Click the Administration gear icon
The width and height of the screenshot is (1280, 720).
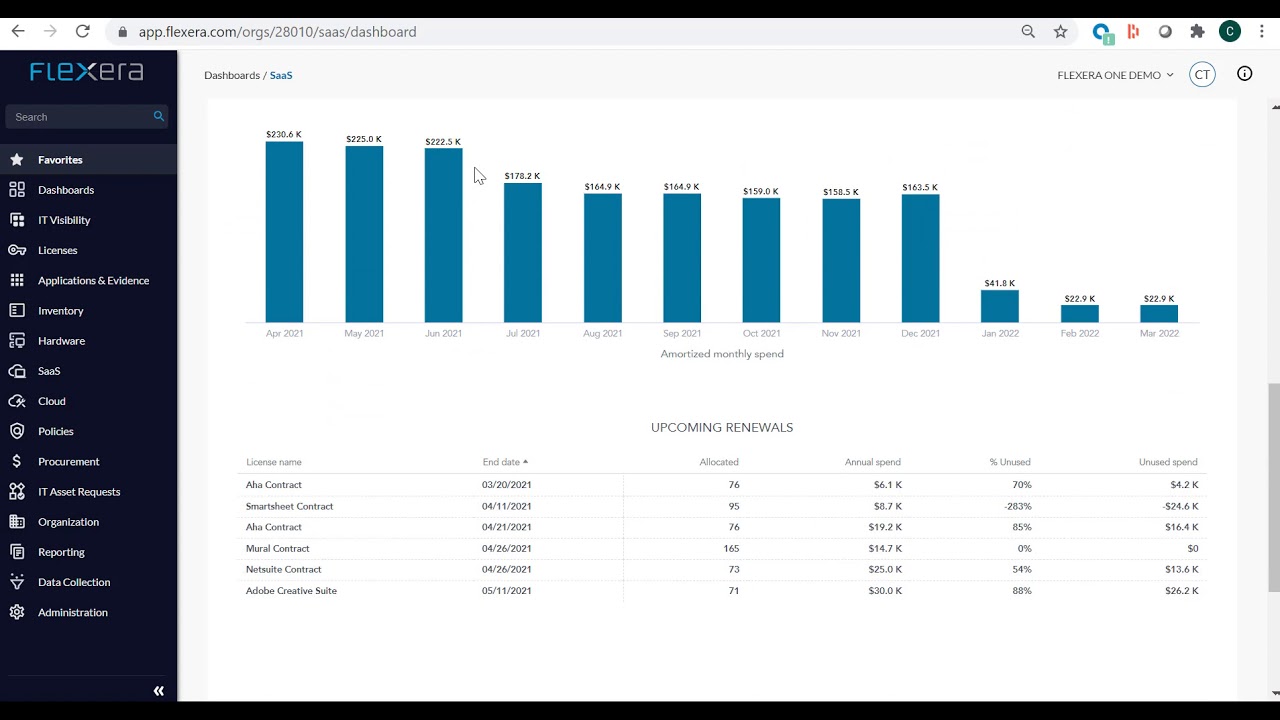click(x=17, y=612)
